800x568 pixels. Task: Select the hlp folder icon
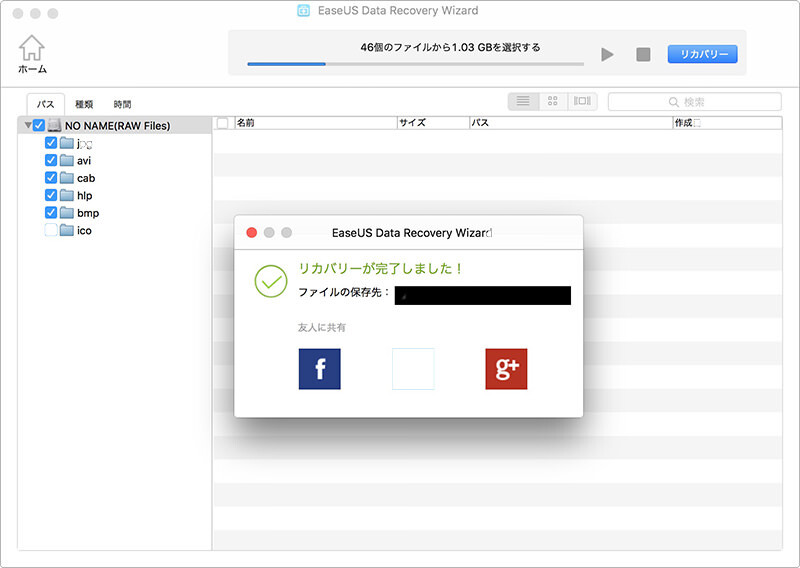67,195
